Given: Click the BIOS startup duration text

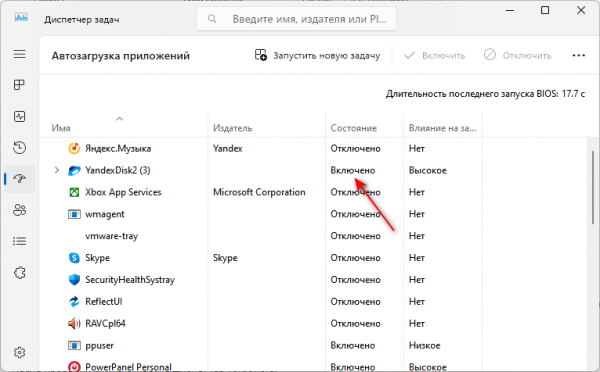Looking at the screenshot, I should [x=485, y=93].
